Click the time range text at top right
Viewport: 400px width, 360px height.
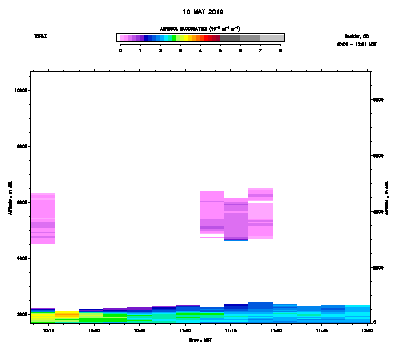tap(357, 44)
